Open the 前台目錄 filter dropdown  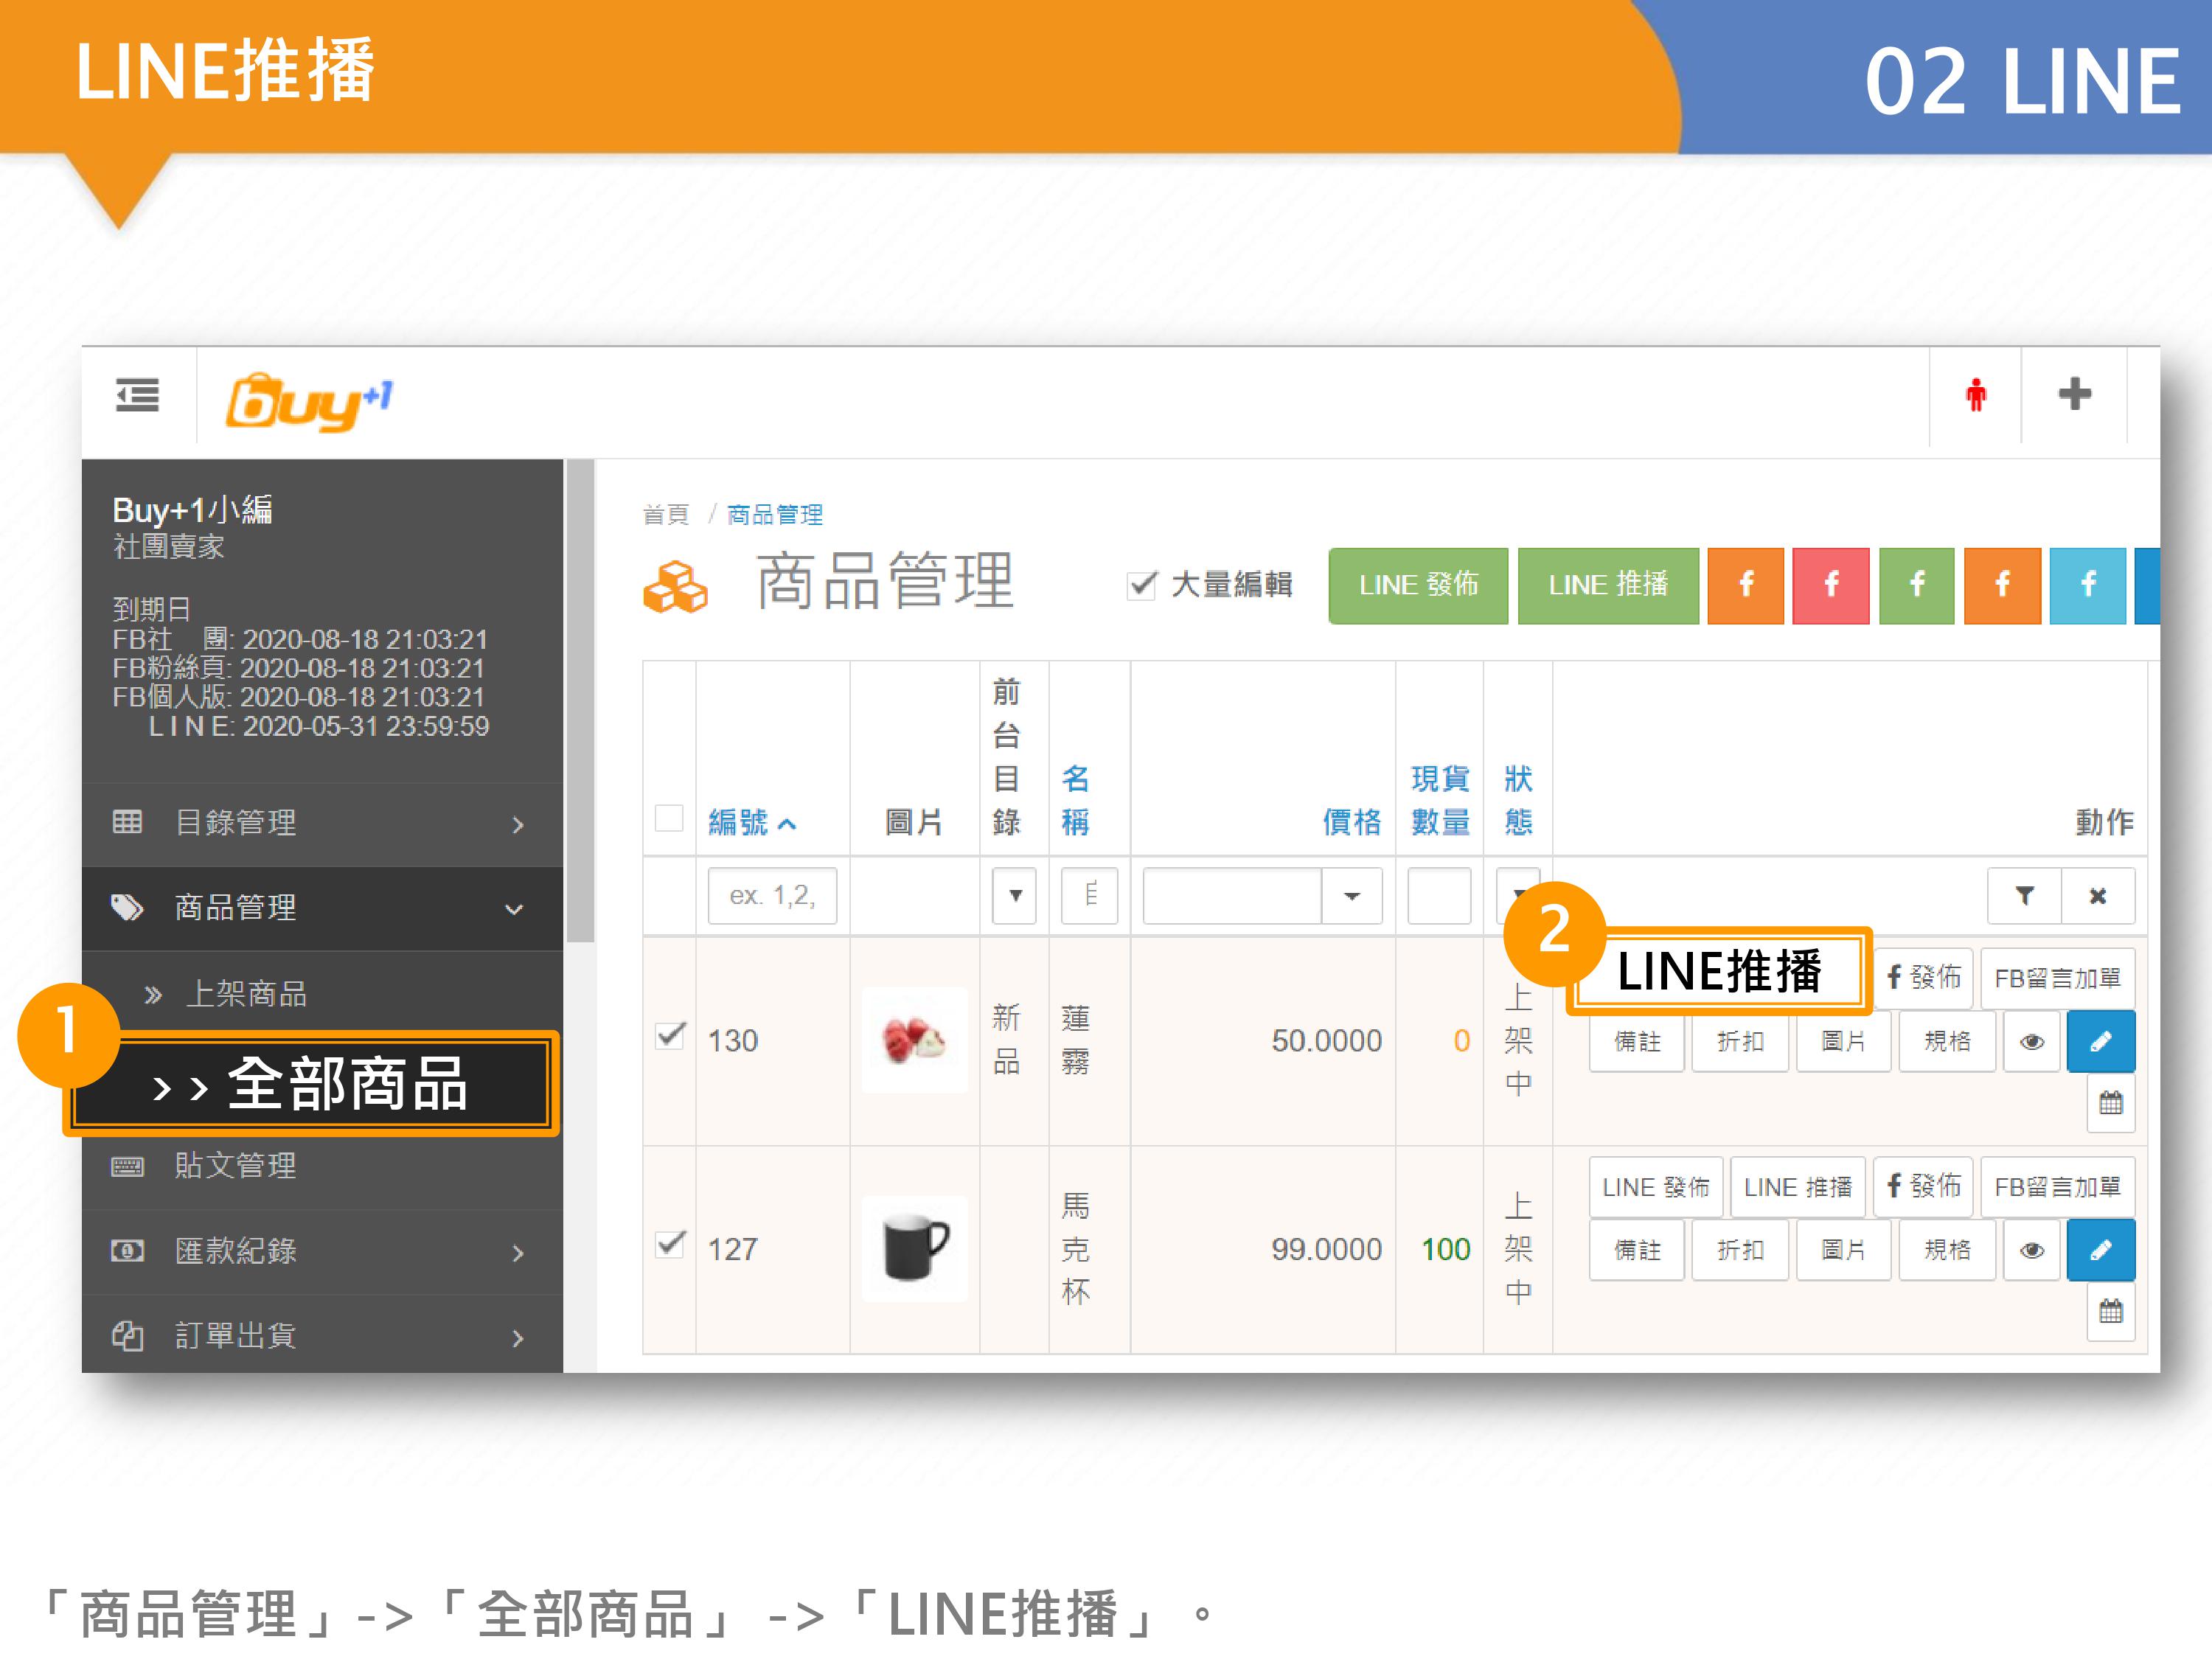1014,895
